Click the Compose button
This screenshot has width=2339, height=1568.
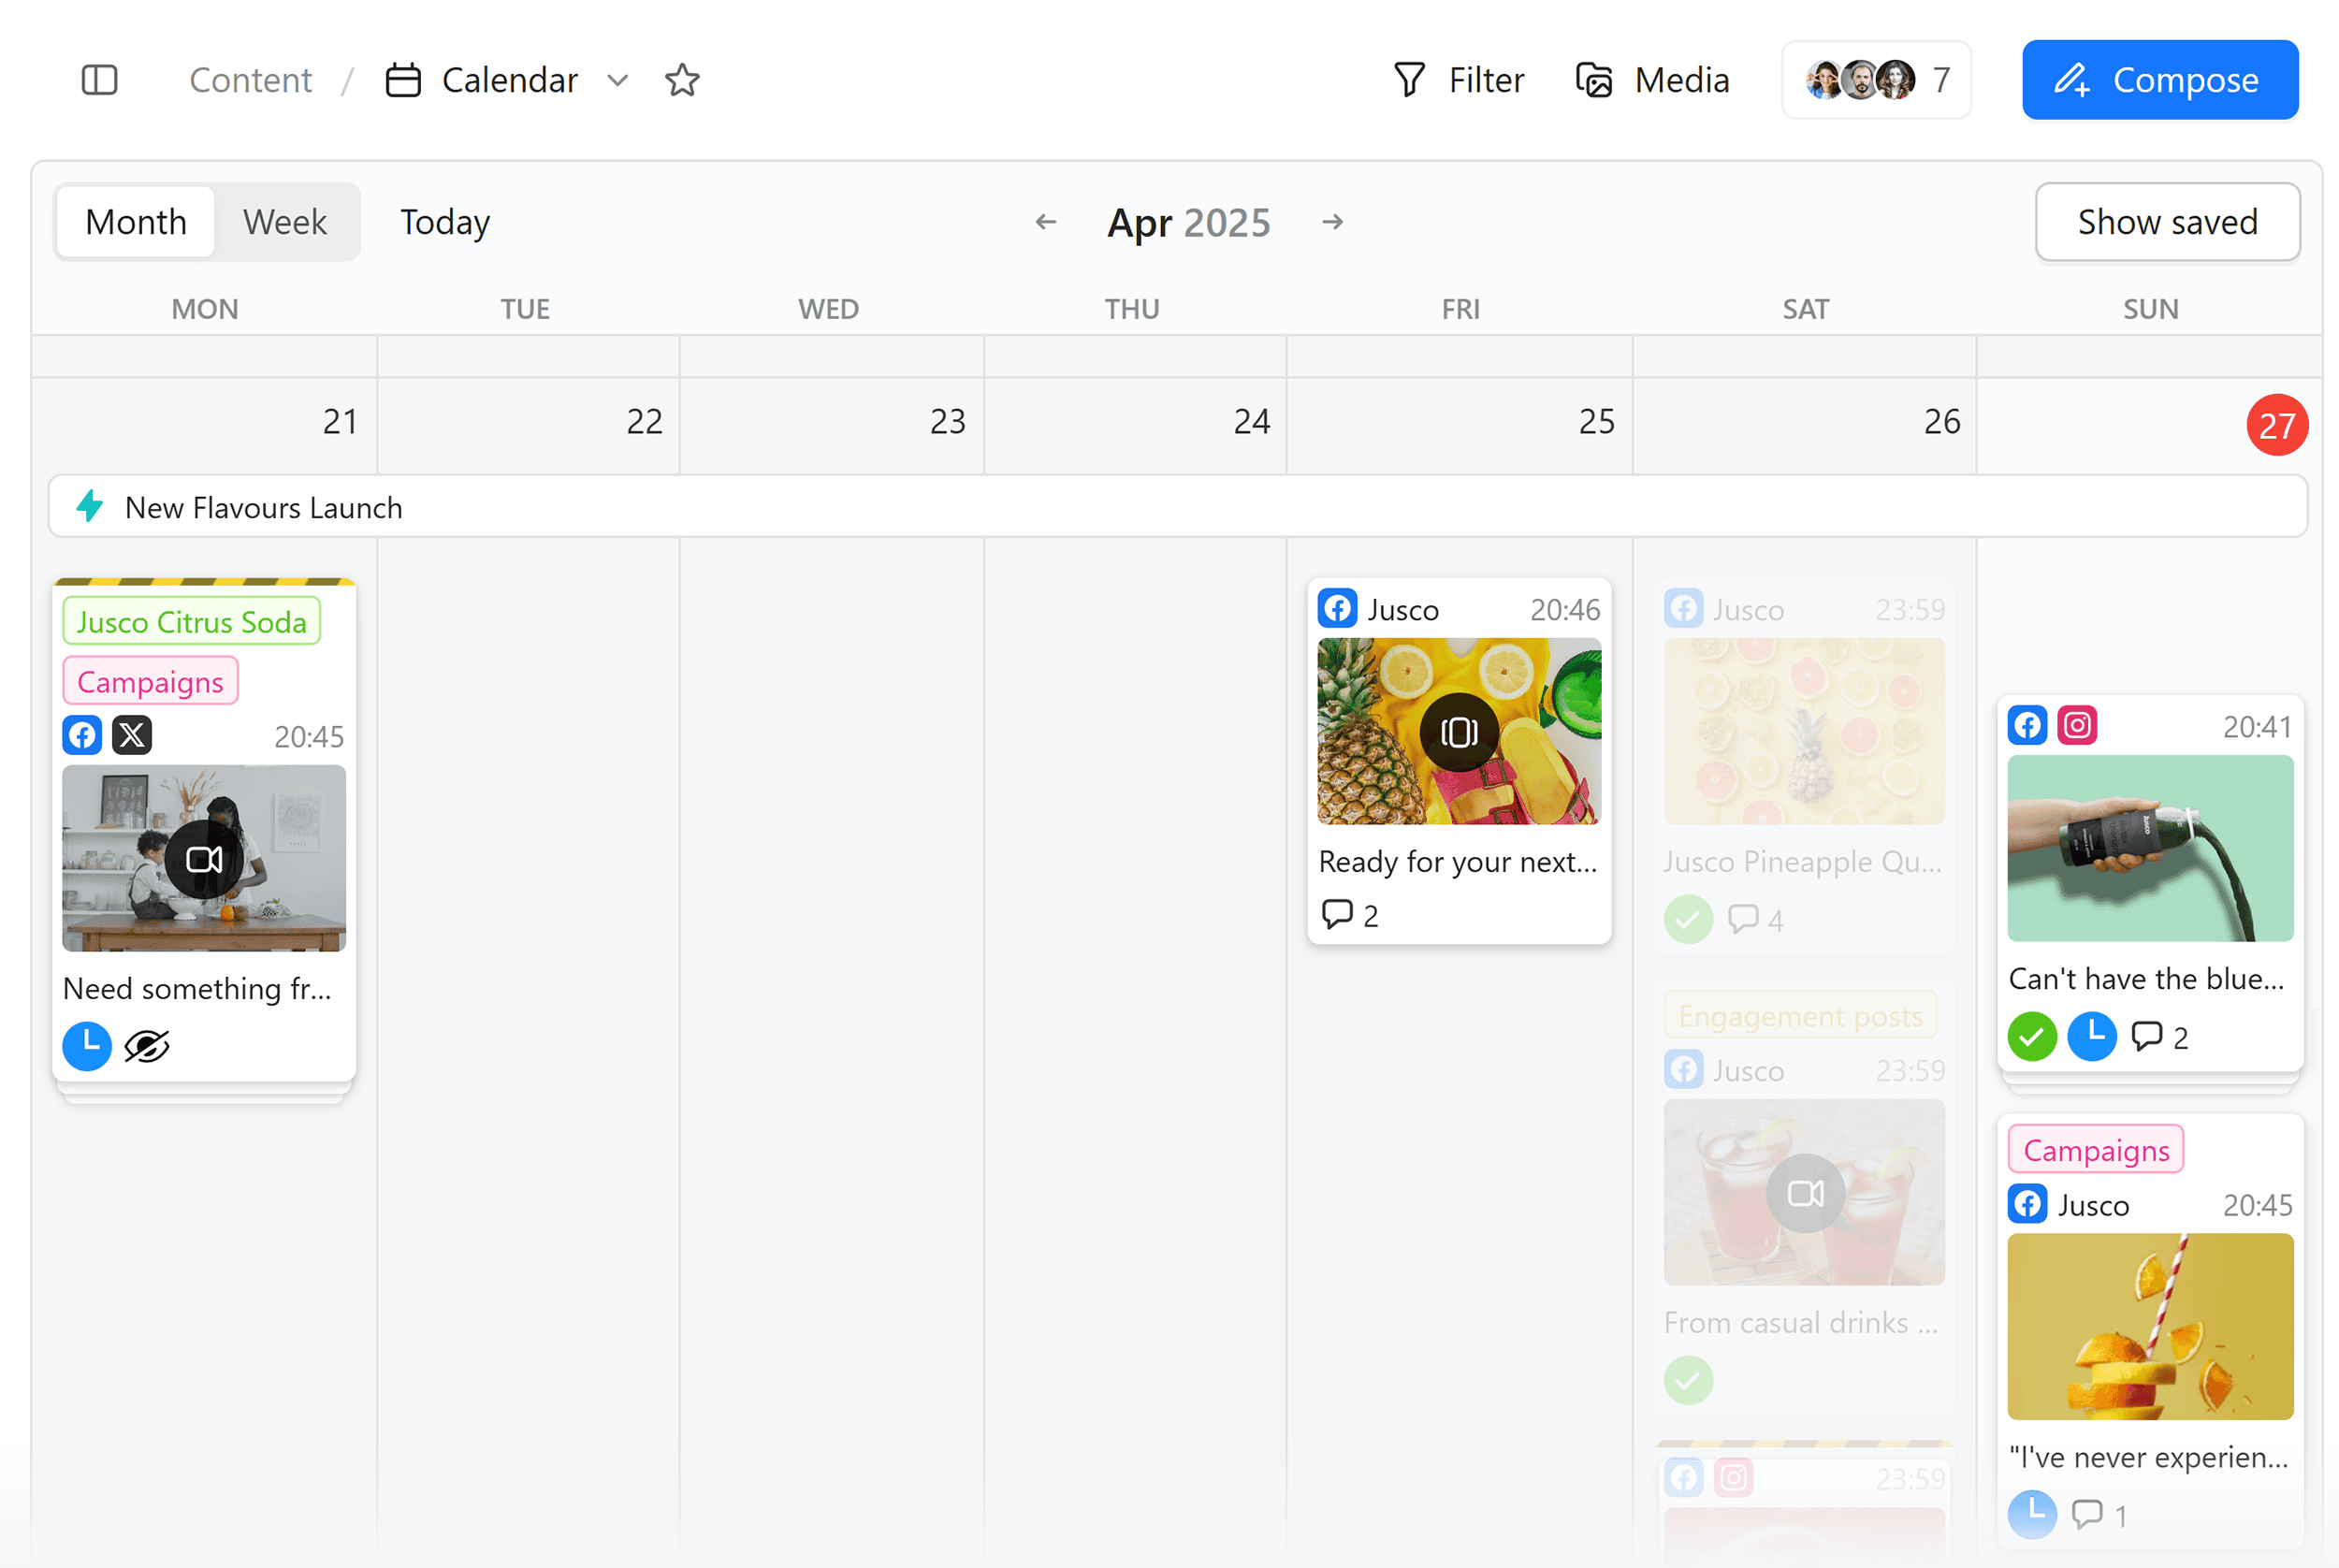click(x=2160, y=79)
